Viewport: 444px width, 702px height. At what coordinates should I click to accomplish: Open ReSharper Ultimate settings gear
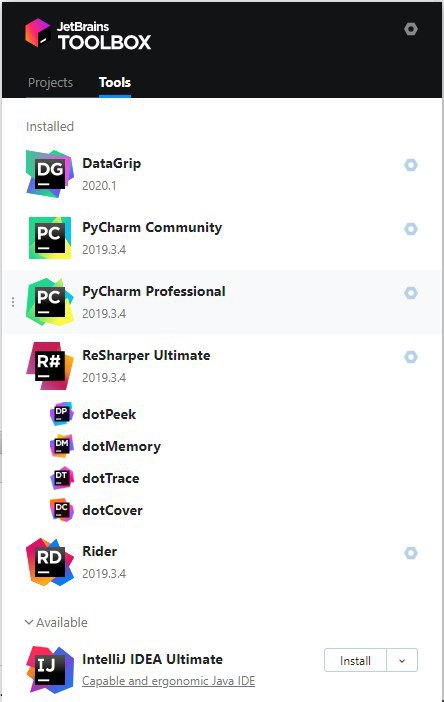[410, 357]
